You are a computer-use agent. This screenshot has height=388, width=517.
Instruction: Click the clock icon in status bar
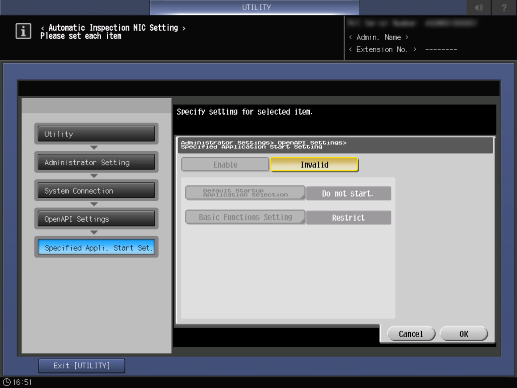[x=7, y=382]
